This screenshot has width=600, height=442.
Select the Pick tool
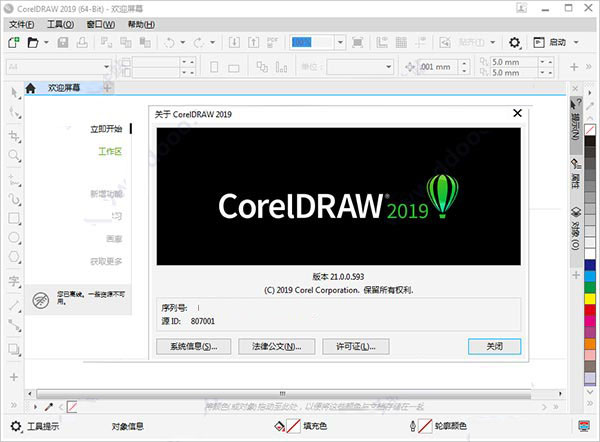(15, 93)
